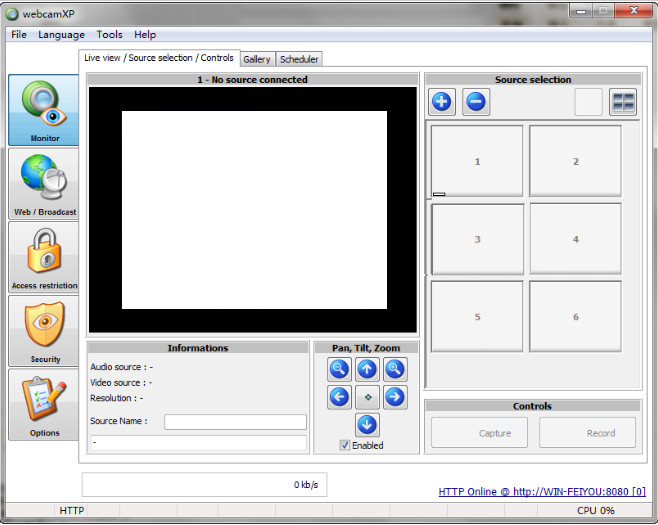Switch to multi-source grid layout view
This screenshot has height=525, width=658.
pyautogui.click(x=623, y=102)
